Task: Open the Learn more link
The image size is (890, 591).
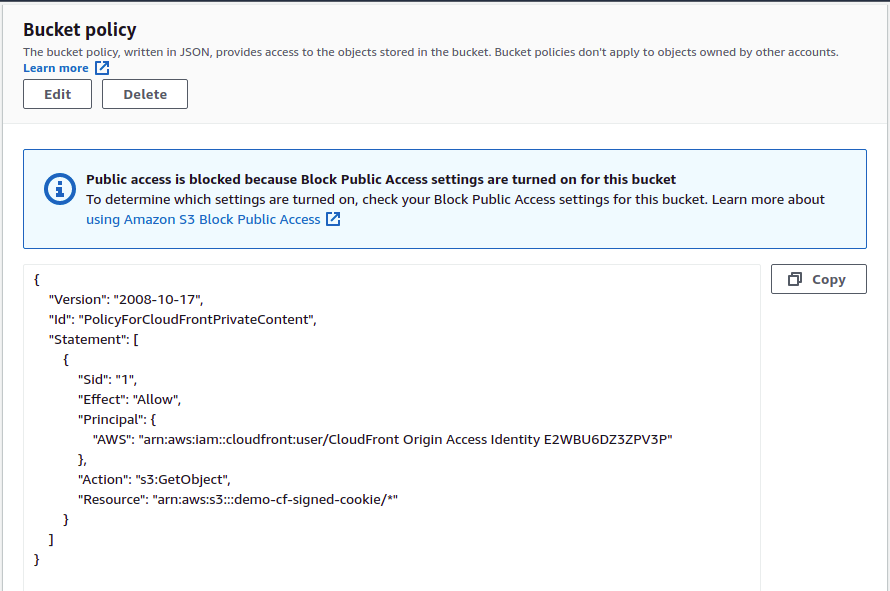Action: click(x=56, y=68)
